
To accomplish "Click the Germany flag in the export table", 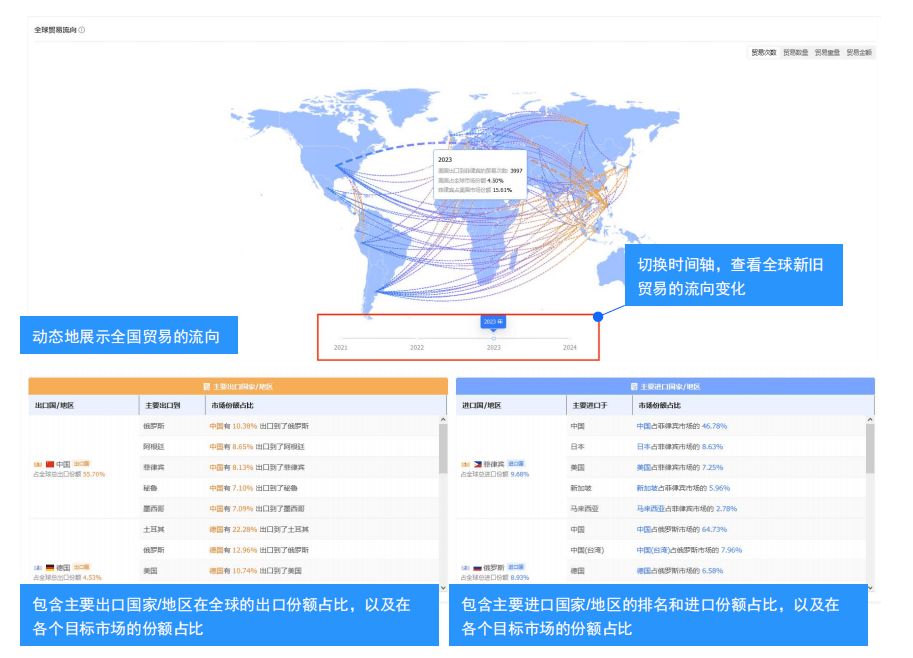I will 50,565.
